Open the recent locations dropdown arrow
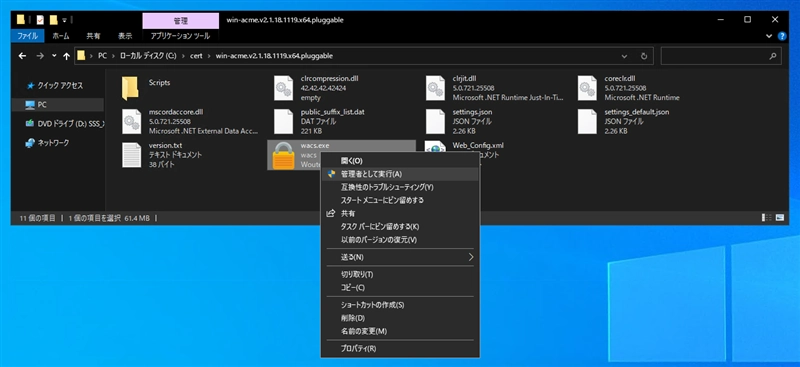The height and width of the screenshot is (367, 800). (x=55, y=56)
